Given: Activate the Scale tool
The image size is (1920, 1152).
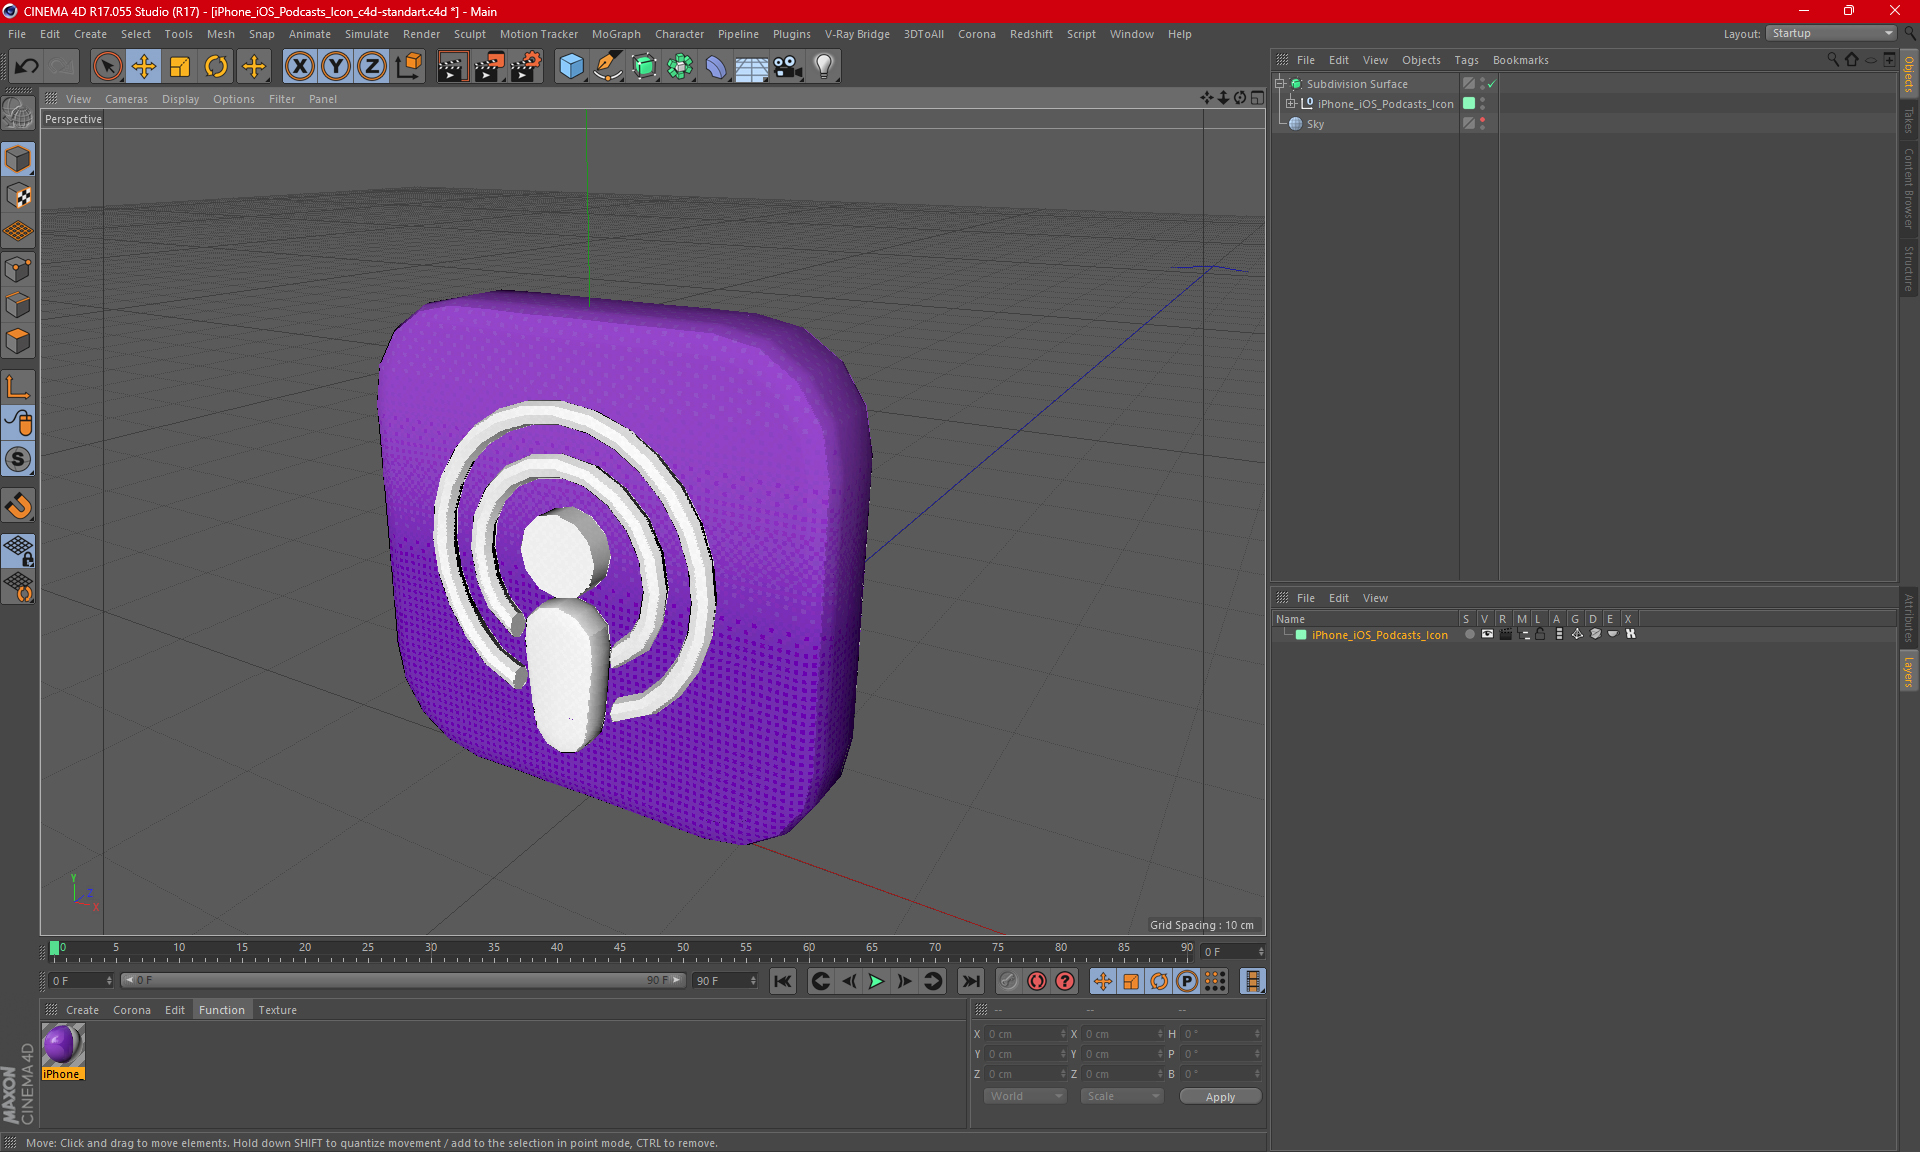Looking at the screenshot, I should (x=180, y=67).
